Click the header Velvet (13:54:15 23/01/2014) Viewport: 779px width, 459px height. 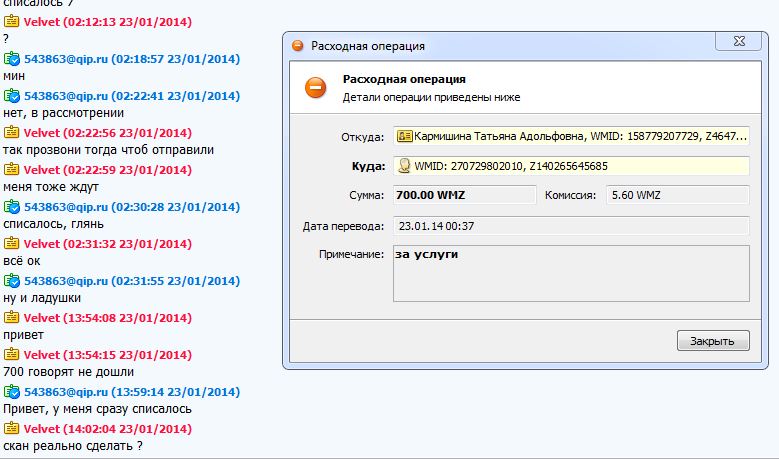point(108,355)
